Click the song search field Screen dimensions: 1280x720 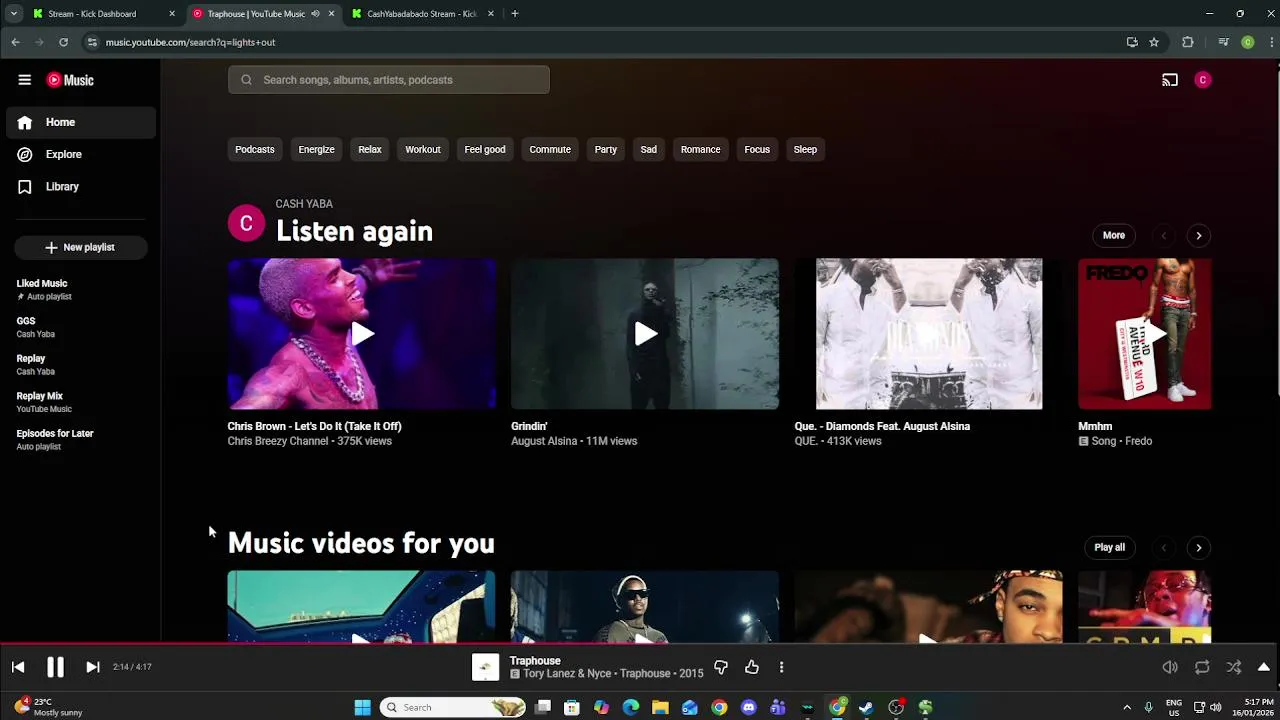tap(389, 80)
